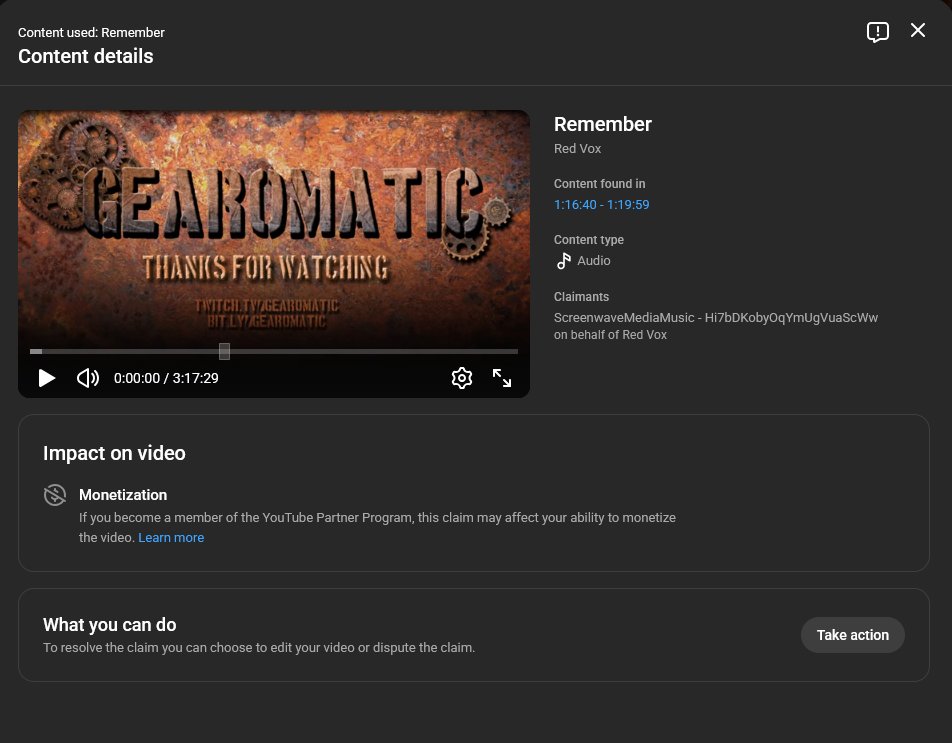Click the edit or dispute claim description
Image resolution: width=952 pixels, height=743 pixels.
point(259,648)
